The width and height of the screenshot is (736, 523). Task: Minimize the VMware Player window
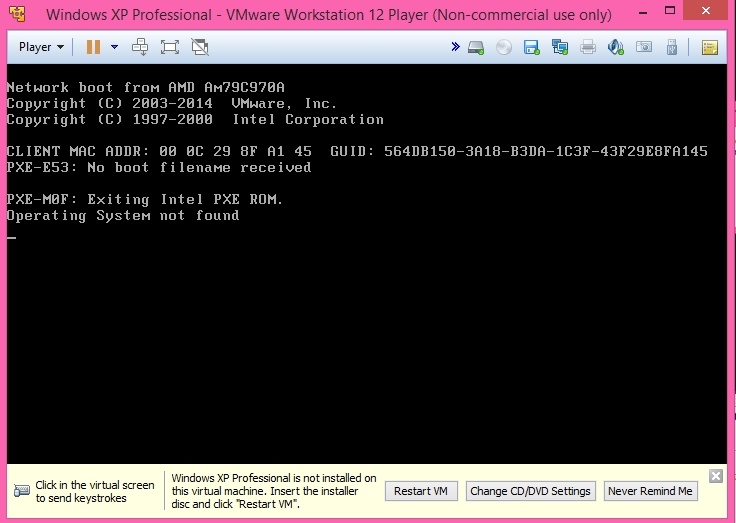643,12
